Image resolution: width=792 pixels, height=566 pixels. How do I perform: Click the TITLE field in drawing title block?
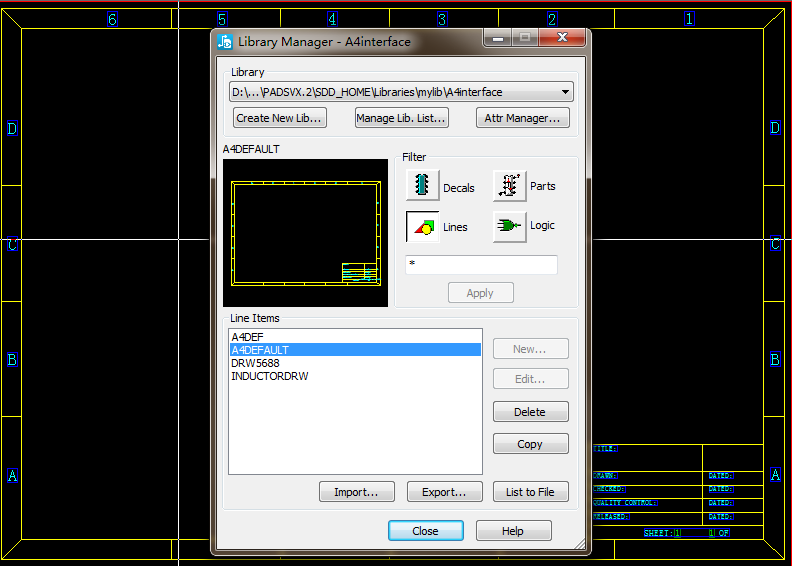(605, 448)
